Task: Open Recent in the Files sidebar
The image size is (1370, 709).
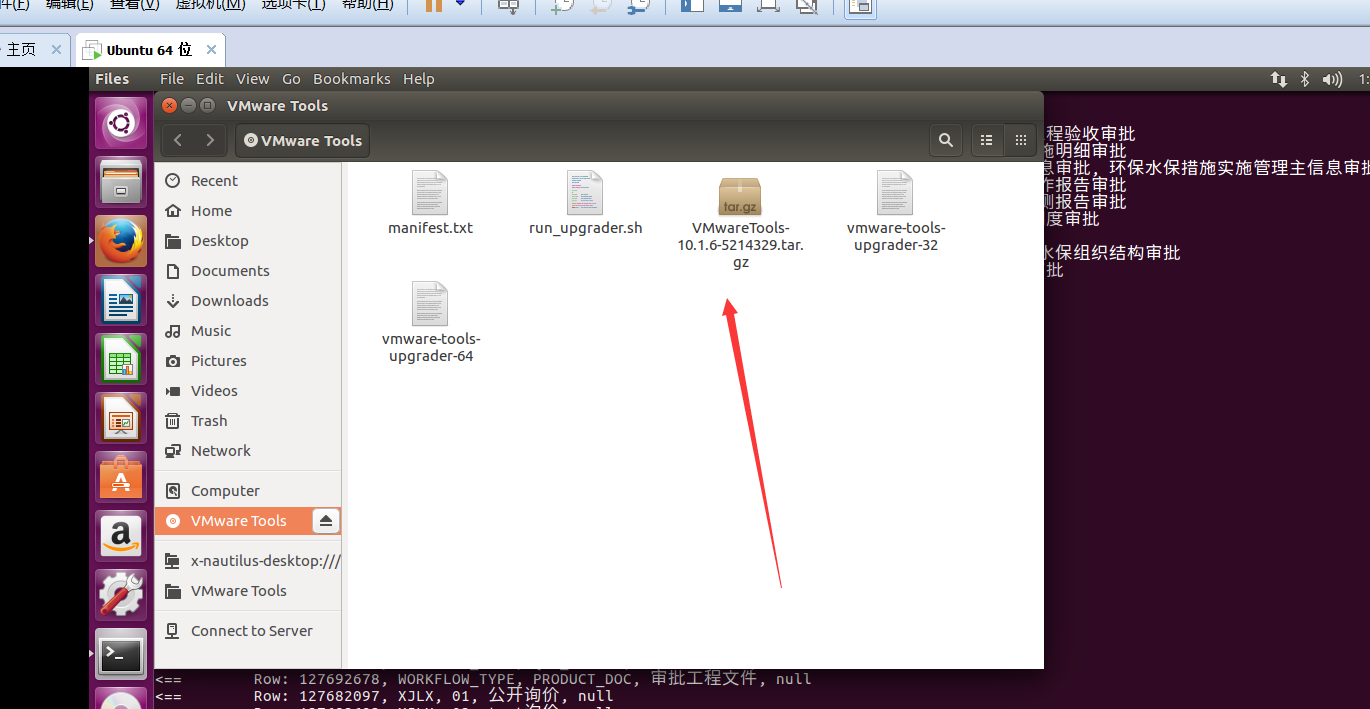Action: click(248, 181)
